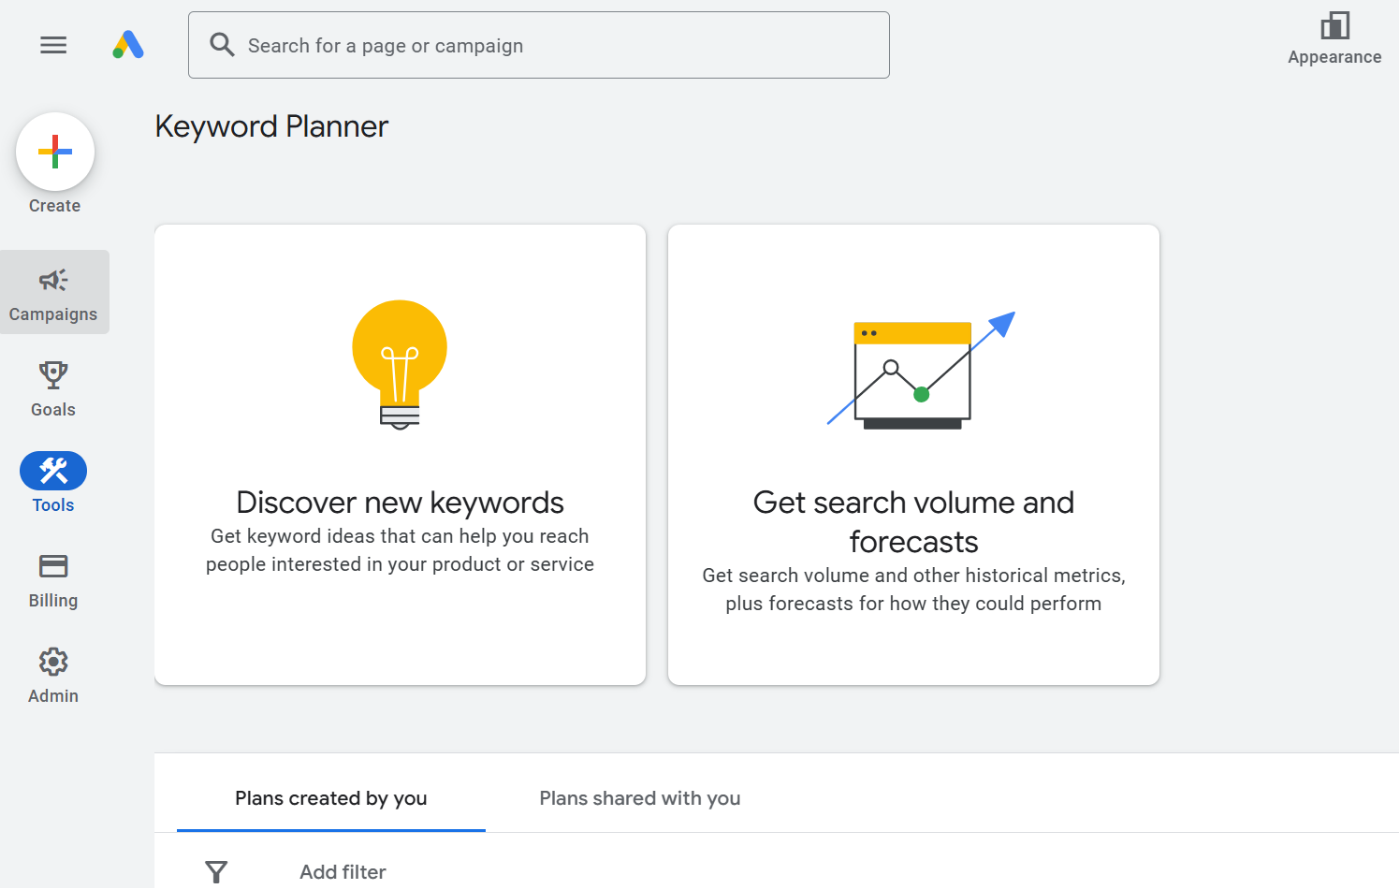
Task: Open Goals with the trophy icon
Action: coord(53,389)
